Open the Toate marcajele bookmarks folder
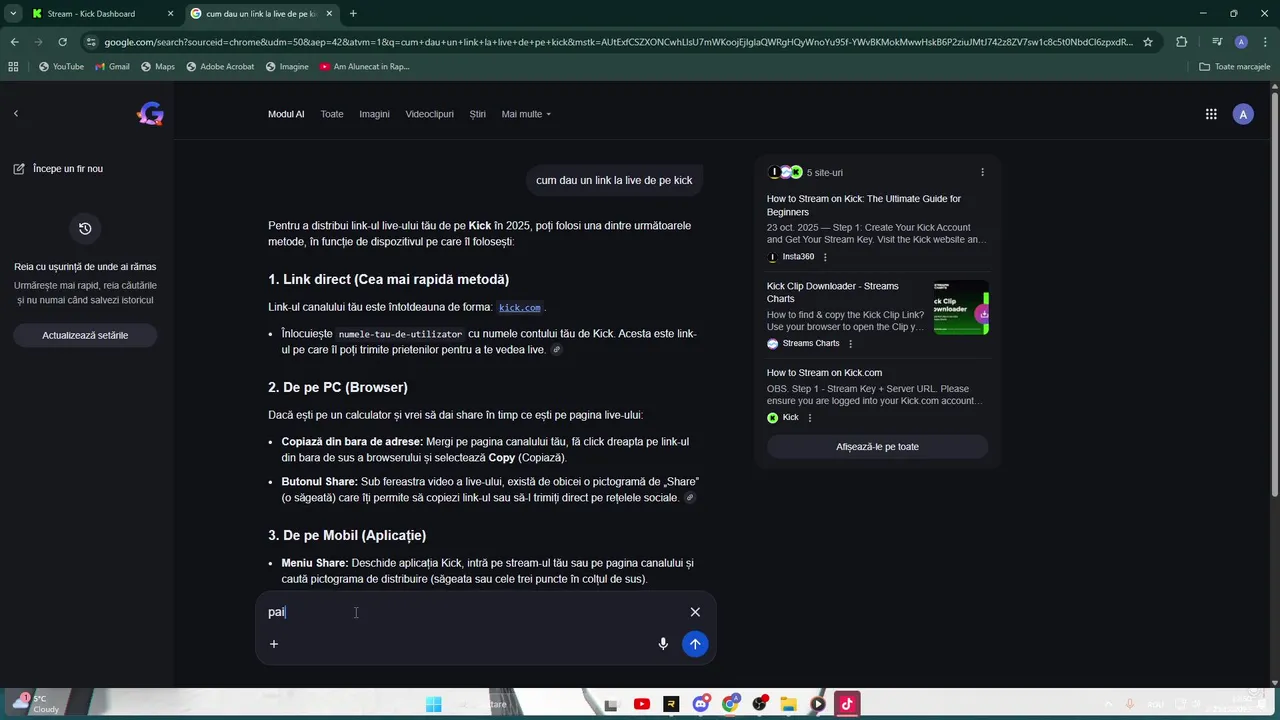The image size is (1280, 720). coord(1235,67)
